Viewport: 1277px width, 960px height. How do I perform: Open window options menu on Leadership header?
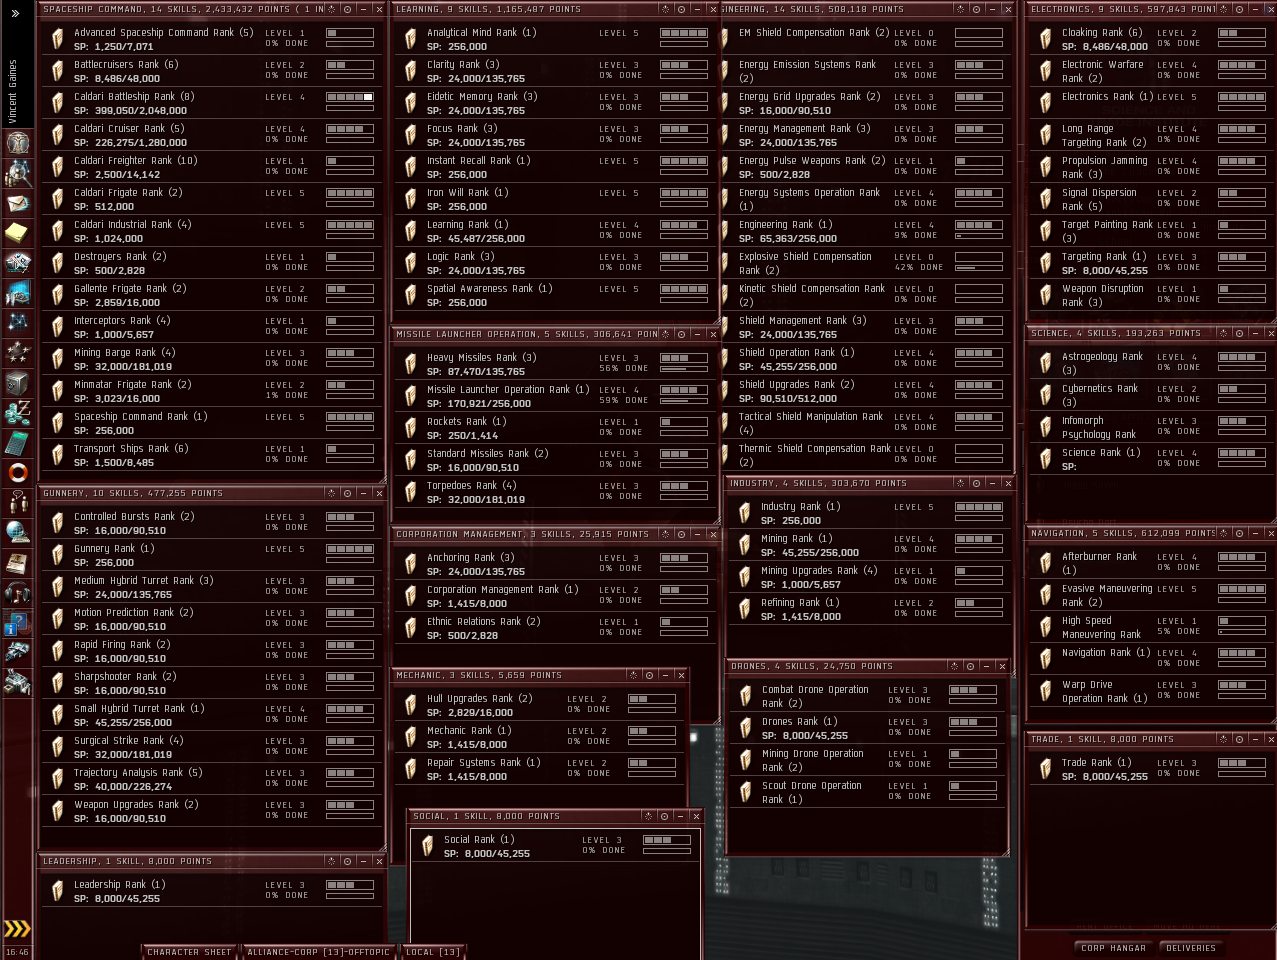pyautogui.click(x=331, y=861)
